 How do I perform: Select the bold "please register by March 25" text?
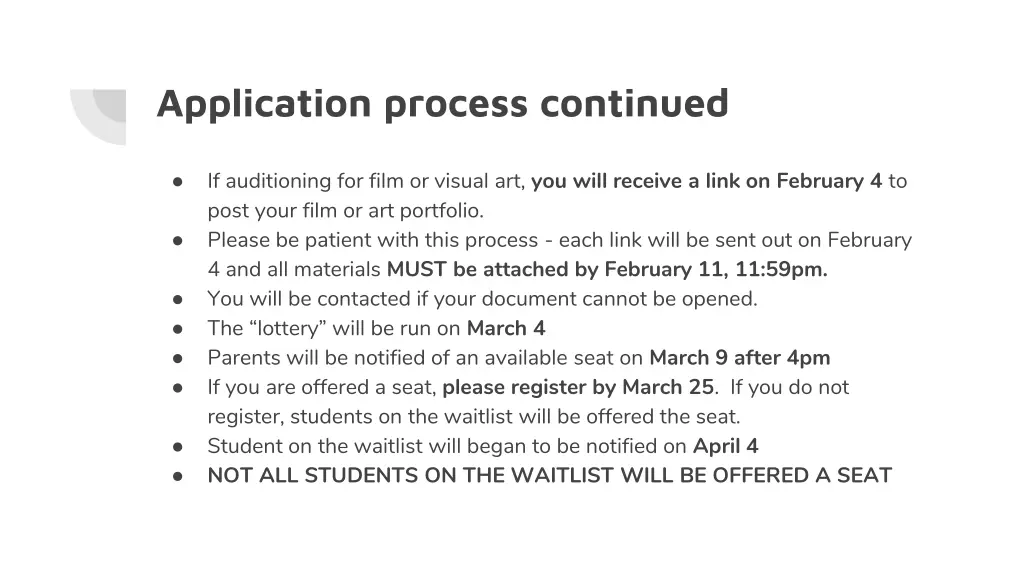578,387
